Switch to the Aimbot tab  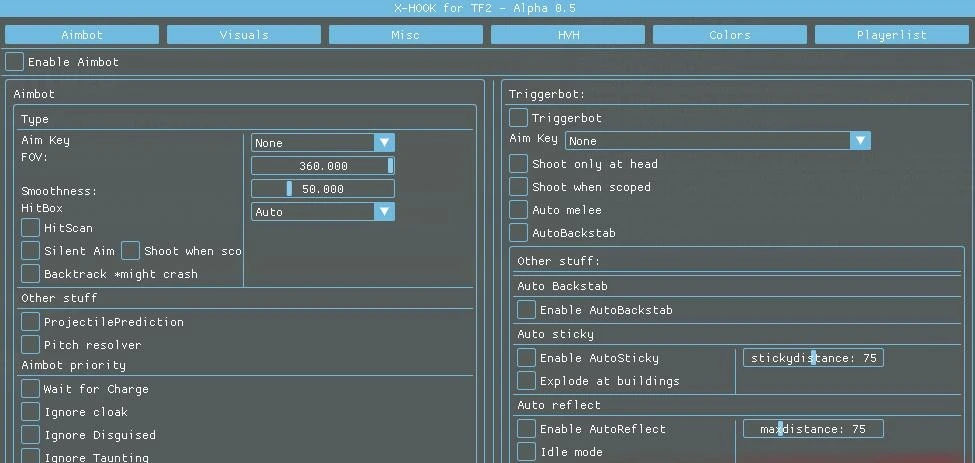coord(81,35)
